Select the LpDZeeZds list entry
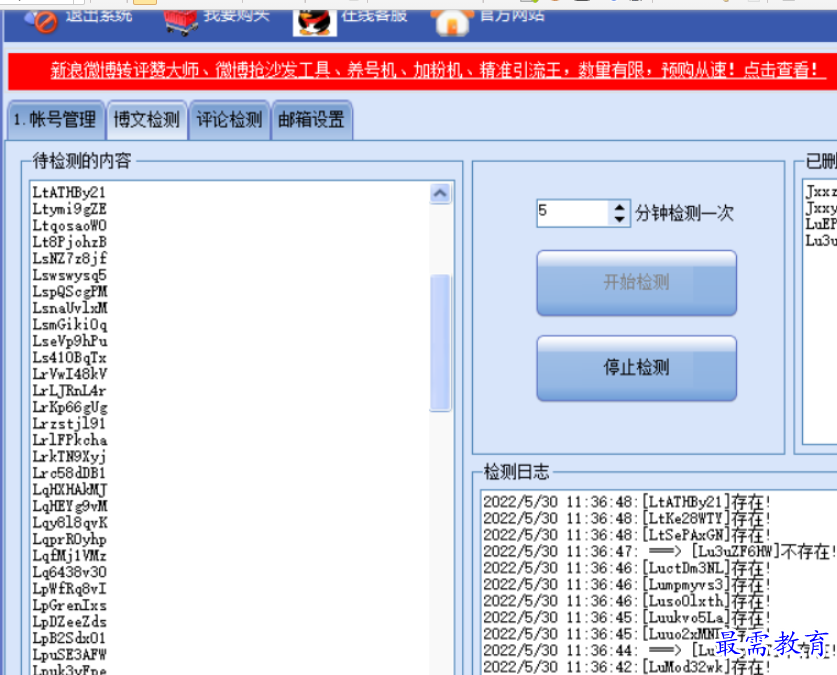The image size is (837, 675). 69,622
